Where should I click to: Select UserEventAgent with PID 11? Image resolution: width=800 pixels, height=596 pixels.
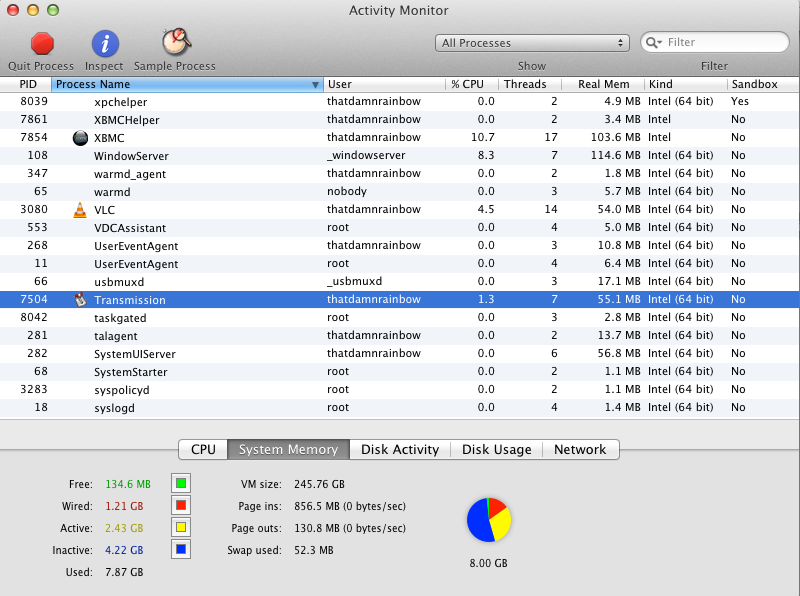point(400,263)
